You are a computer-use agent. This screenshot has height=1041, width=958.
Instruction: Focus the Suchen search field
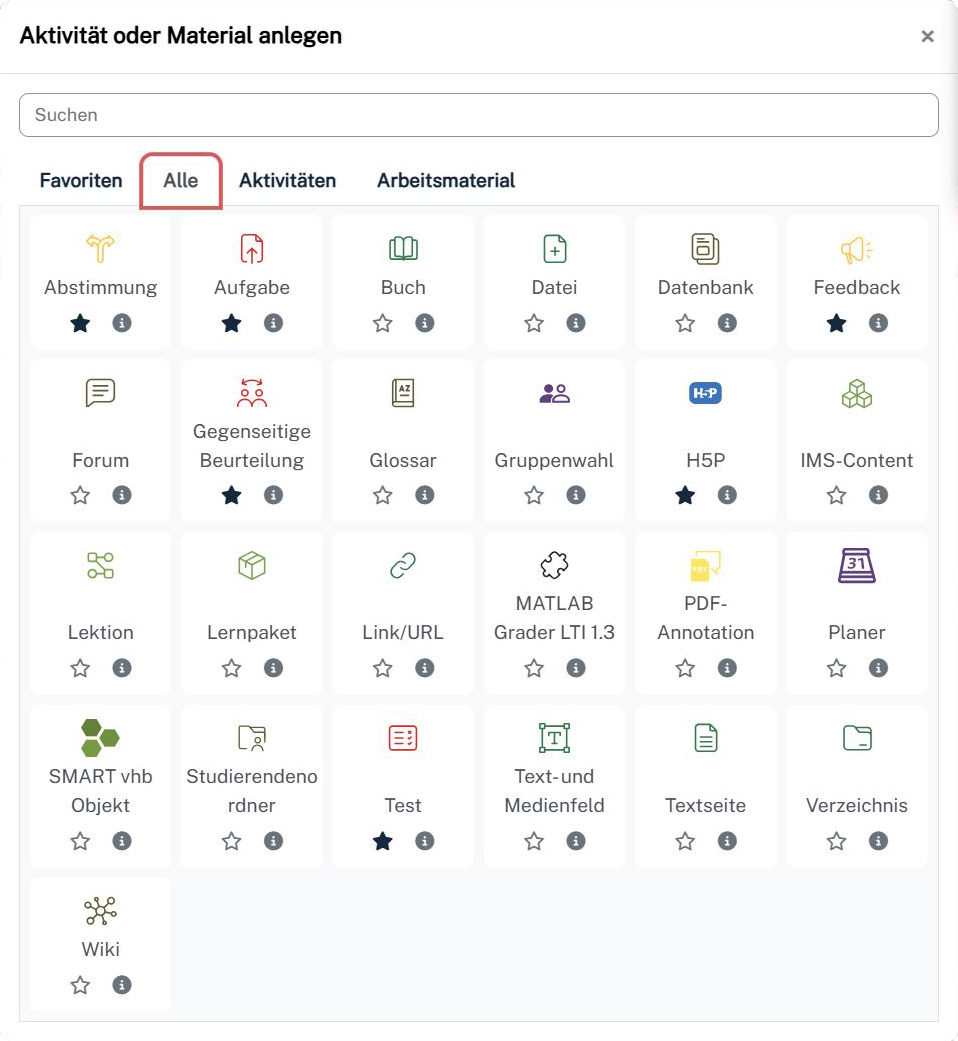click(x=478, y=115)
